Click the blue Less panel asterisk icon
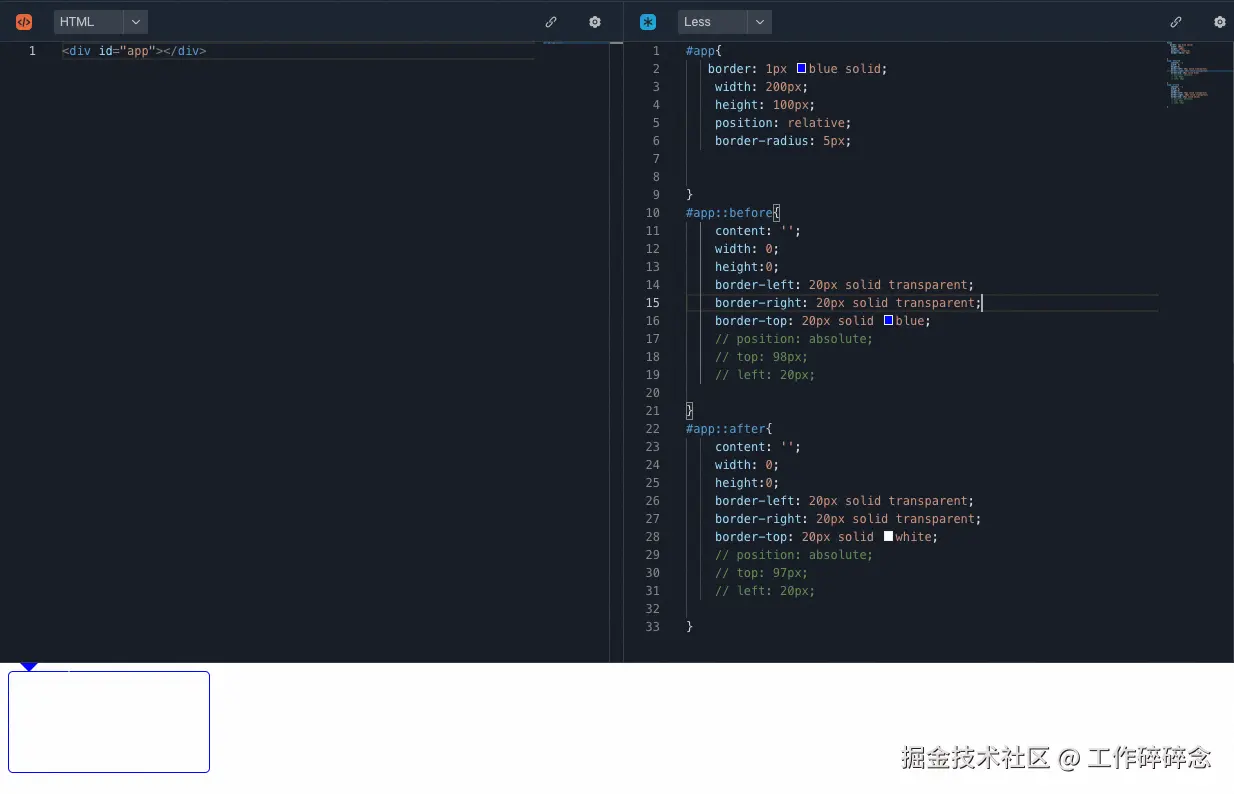The width and height of the screenshot is (1234, 794). click(648, 22)
